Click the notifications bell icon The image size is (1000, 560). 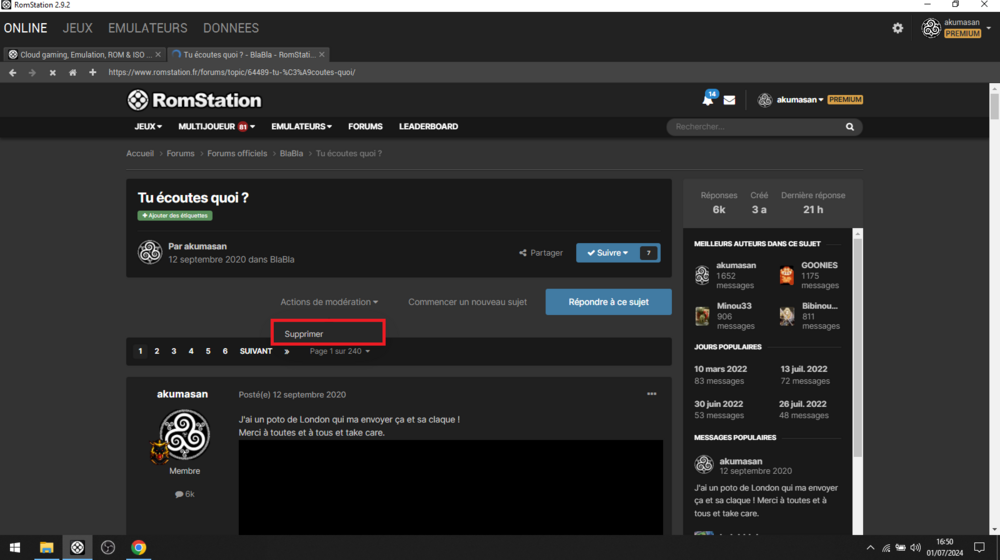click(708, 100)
